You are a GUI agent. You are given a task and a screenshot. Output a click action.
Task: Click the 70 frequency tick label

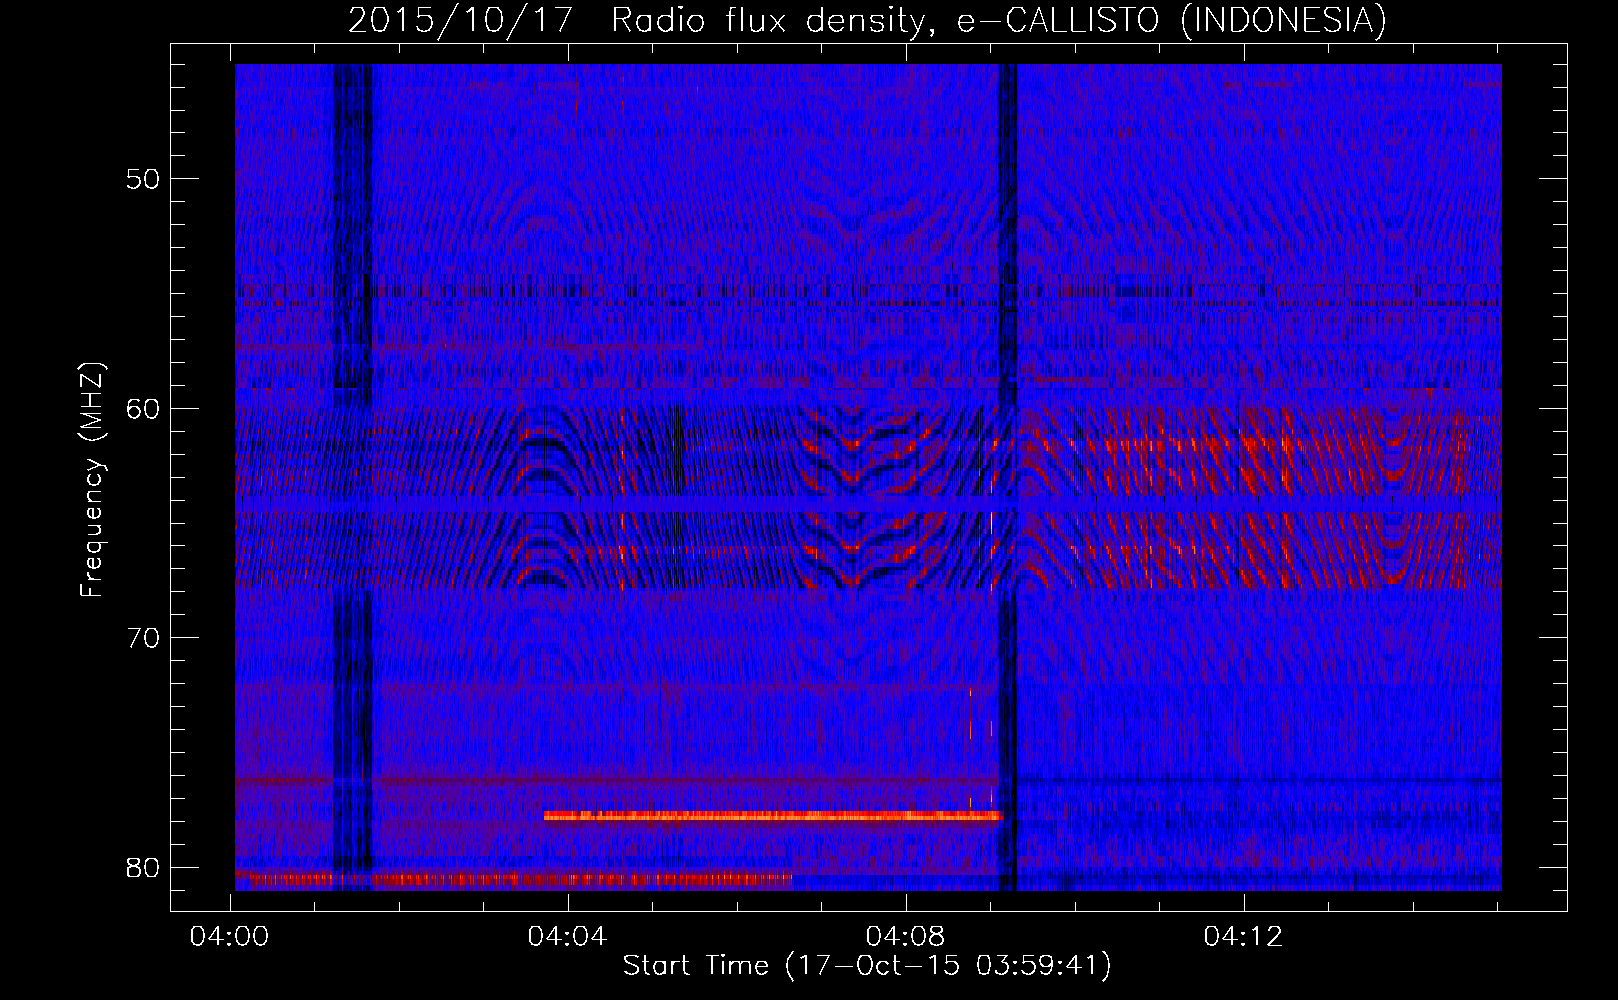[x=144, y=638]
